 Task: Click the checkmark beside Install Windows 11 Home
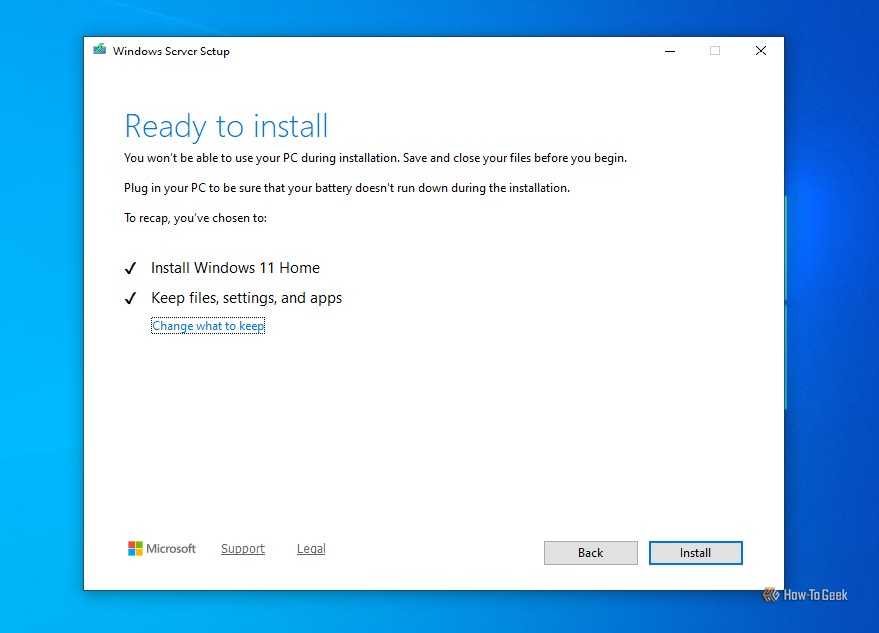(x=131, y=267)
